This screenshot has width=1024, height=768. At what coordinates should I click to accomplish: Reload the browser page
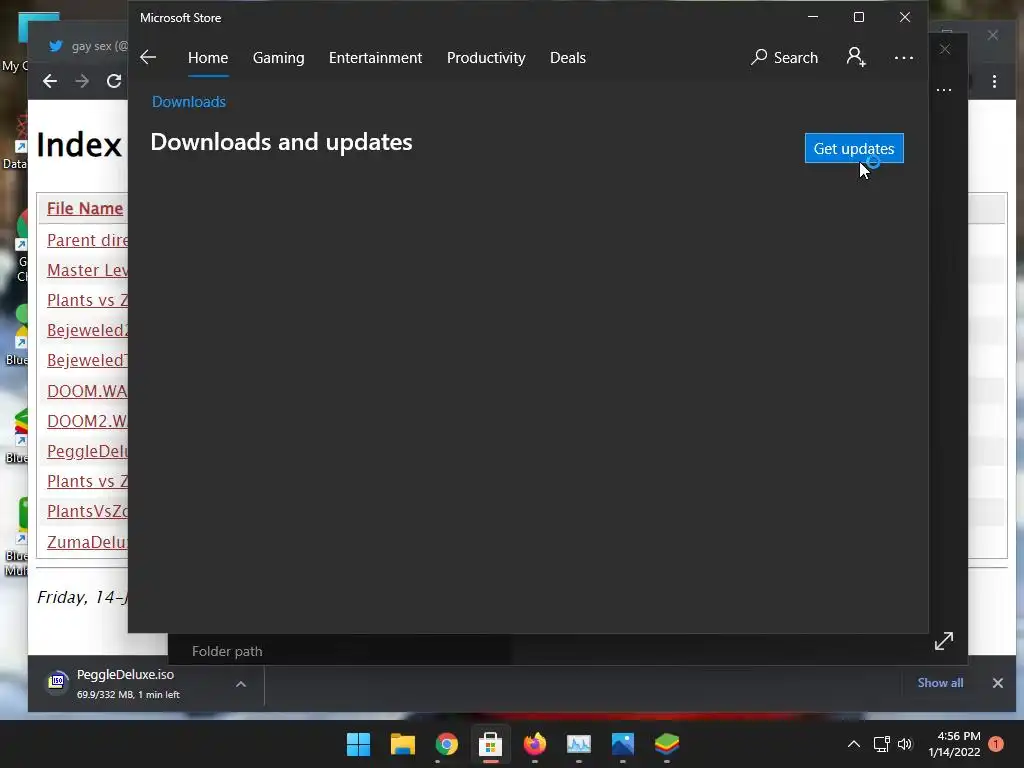click(x=114, y=81)
